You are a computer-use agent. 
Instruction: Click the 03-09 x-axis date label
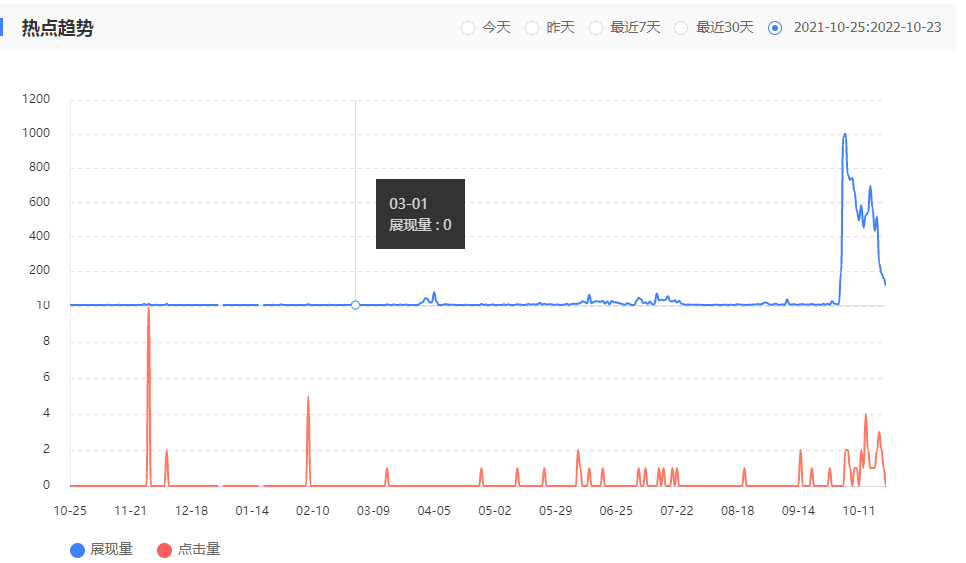[x=373, y=511]
